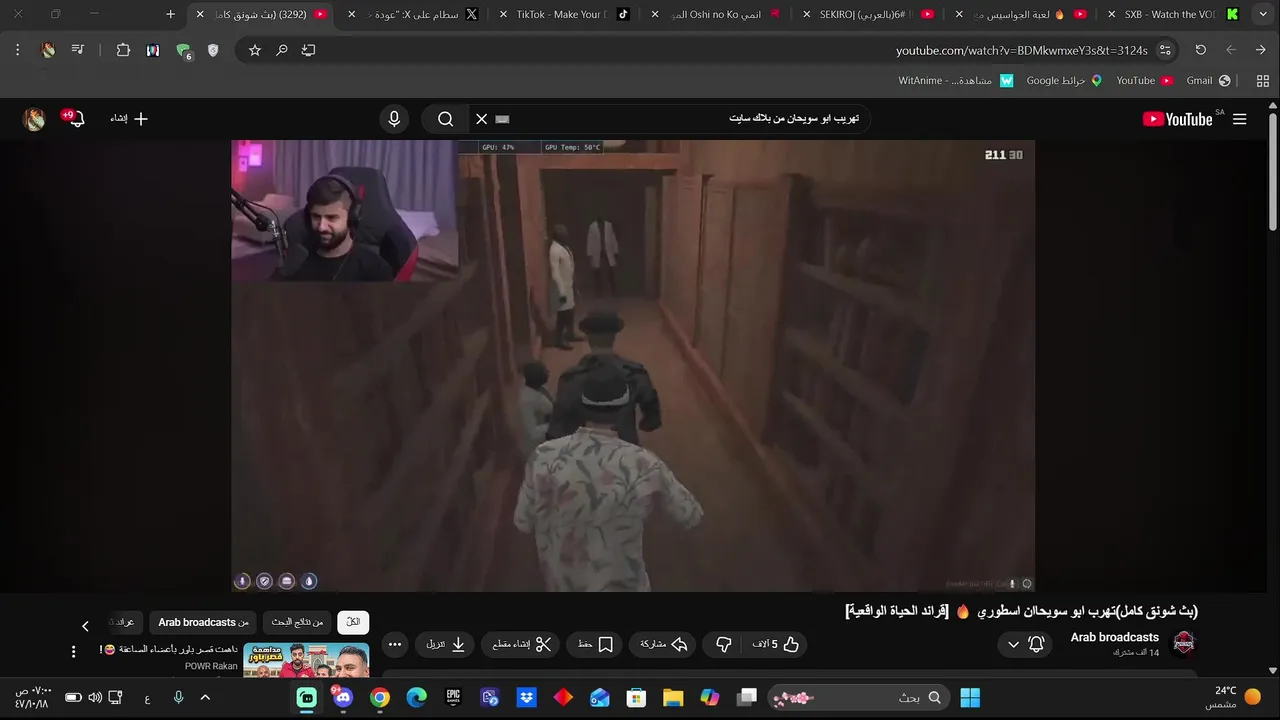The image size is (1280, 720).
Task: Open Chrome from the taskbar
Action: 380,698
